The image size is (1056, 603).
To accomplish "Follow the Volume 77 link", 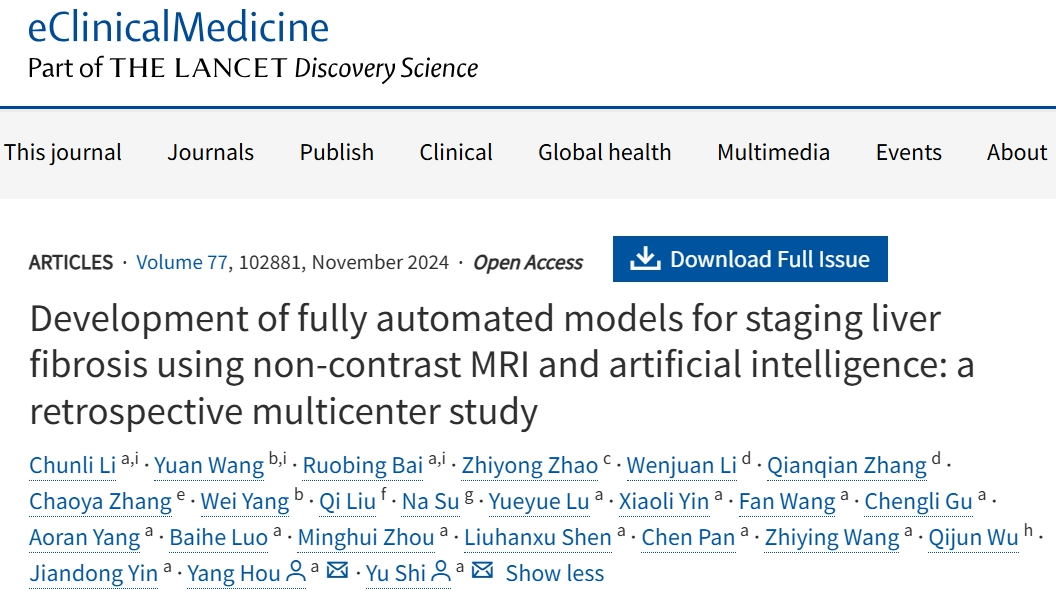I will coord(182,262).
